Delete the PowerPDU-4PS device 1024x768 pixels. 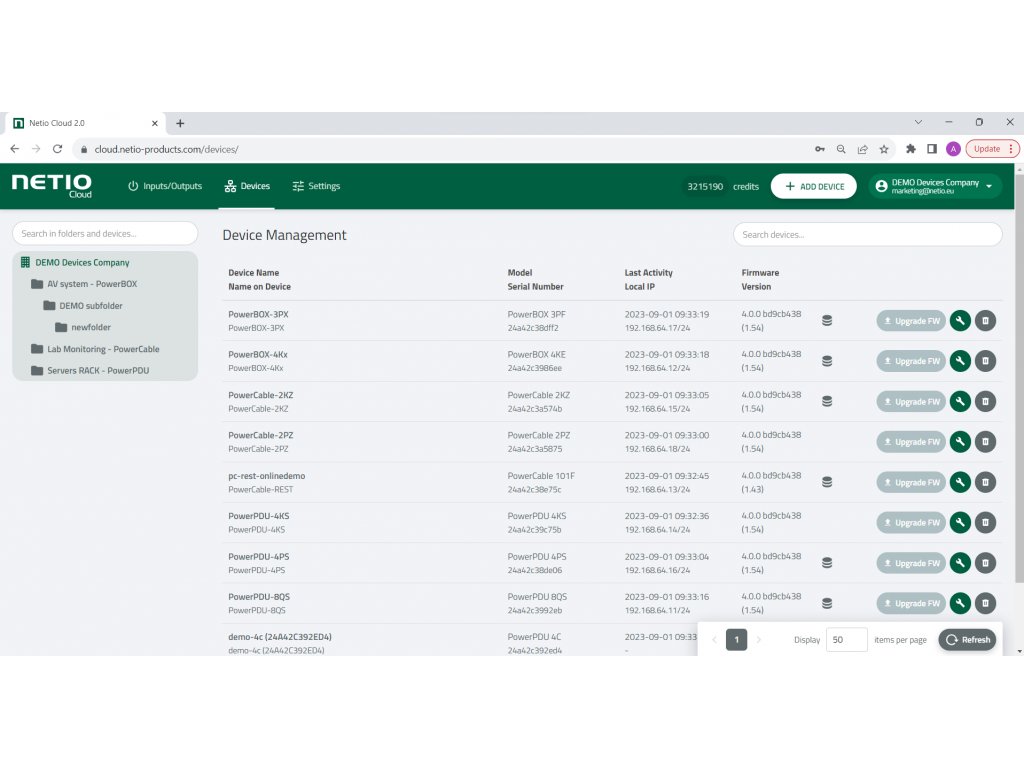985,563
